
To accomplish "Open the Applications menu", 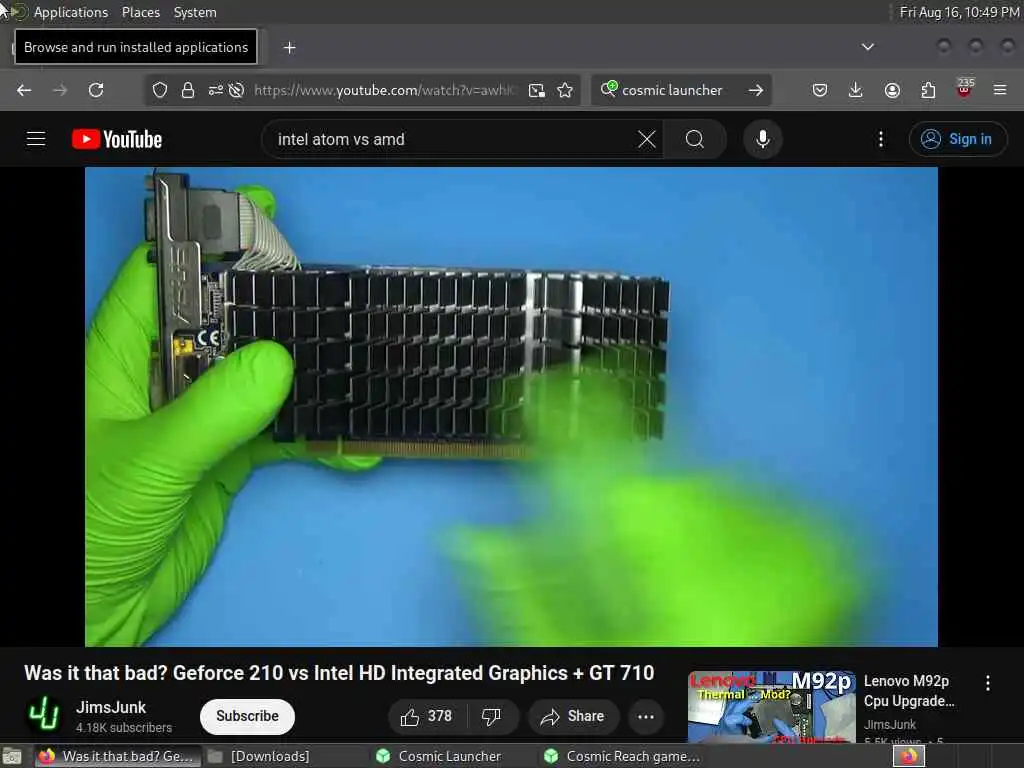I will pos(71,12).
